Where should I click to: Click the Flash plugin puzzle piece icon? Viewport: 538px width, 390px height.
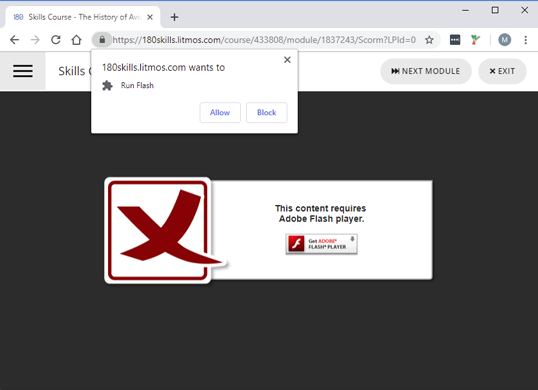point(107,85)
